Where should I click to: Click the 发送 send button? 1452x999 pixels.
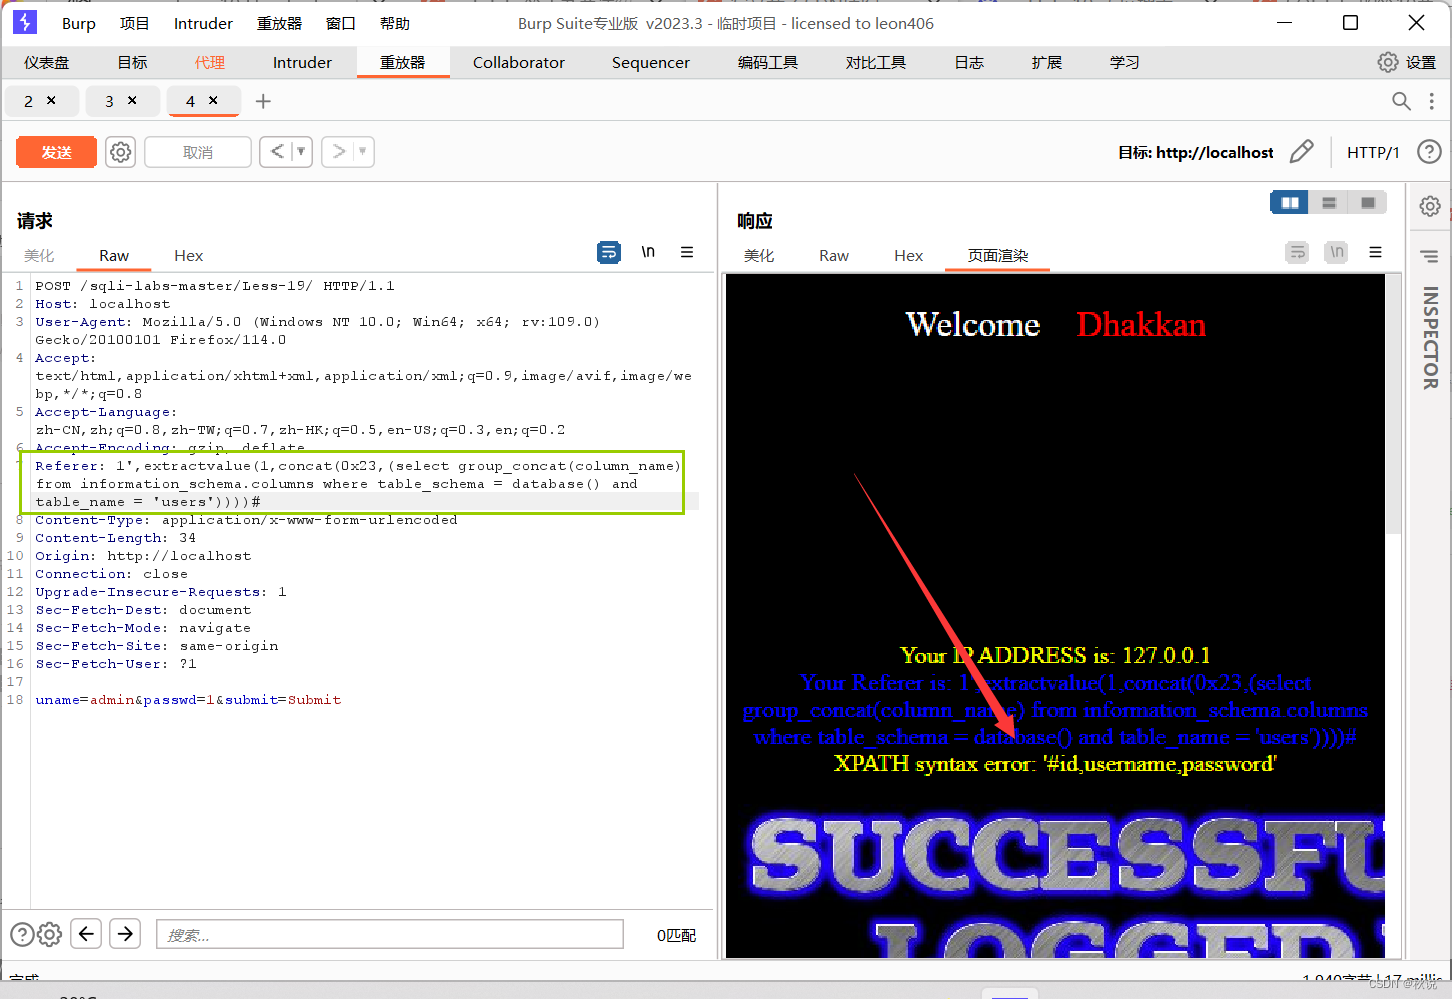point(57,152)
